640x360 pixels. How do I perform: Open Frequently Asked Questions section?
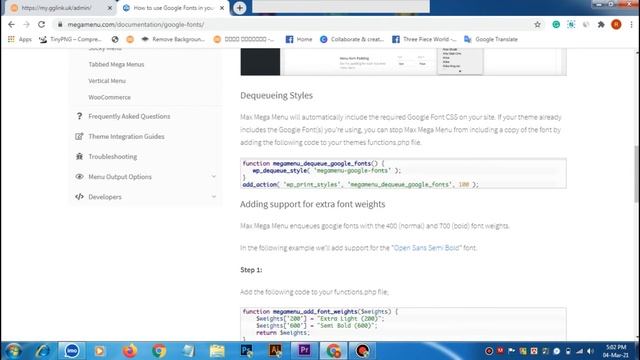(129, 116)
